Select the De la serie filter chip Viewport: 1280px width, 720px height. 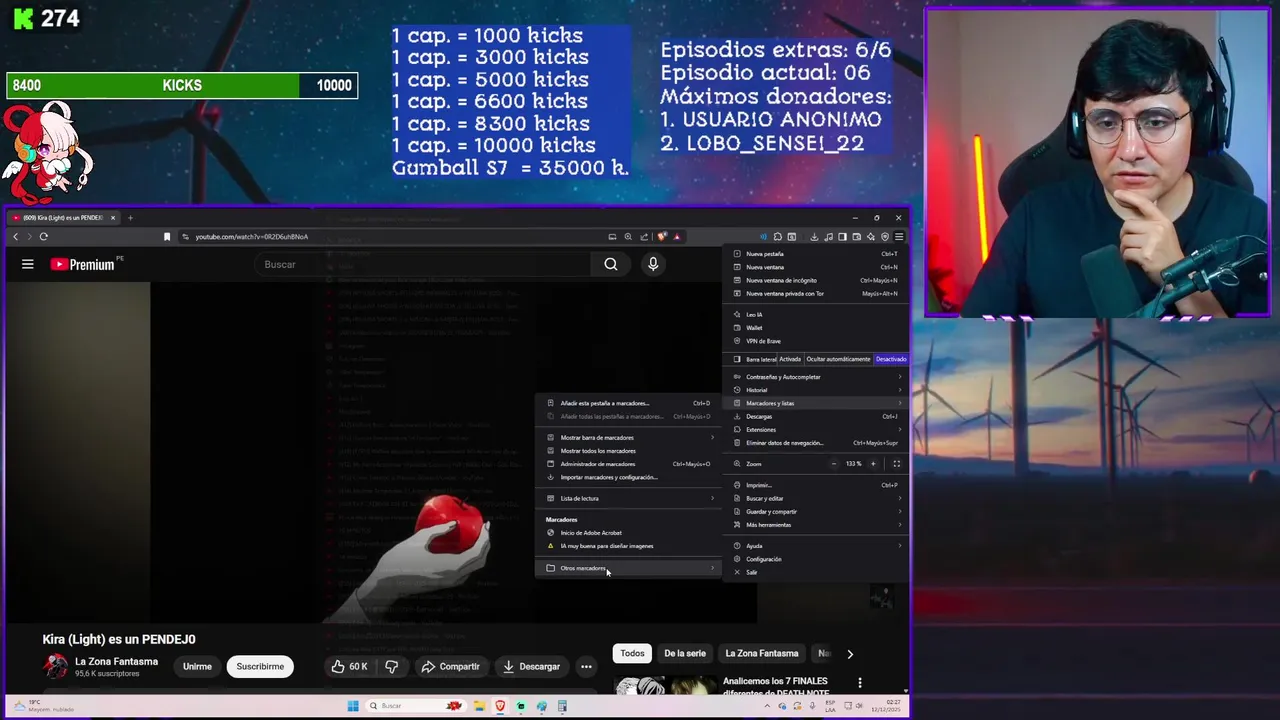point(685,653)
